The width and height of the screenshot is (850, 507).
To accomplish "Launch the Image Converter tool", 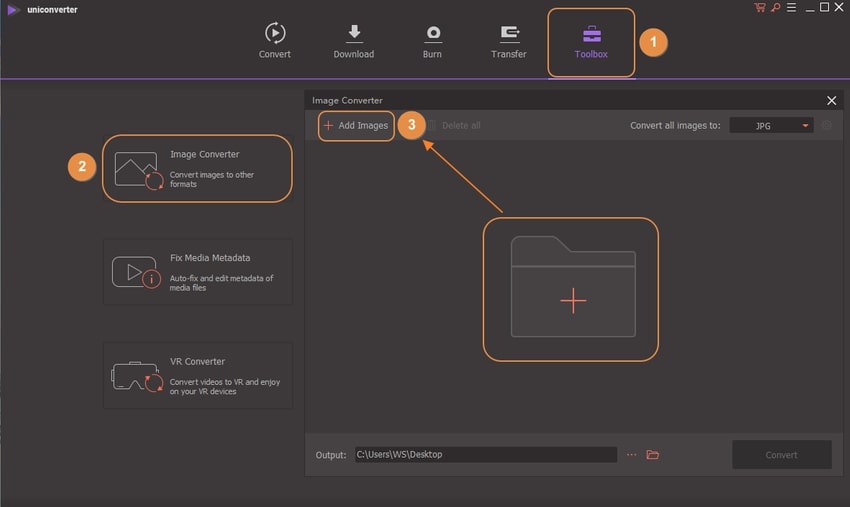I will pyautogui.click(x=197, y=169).
